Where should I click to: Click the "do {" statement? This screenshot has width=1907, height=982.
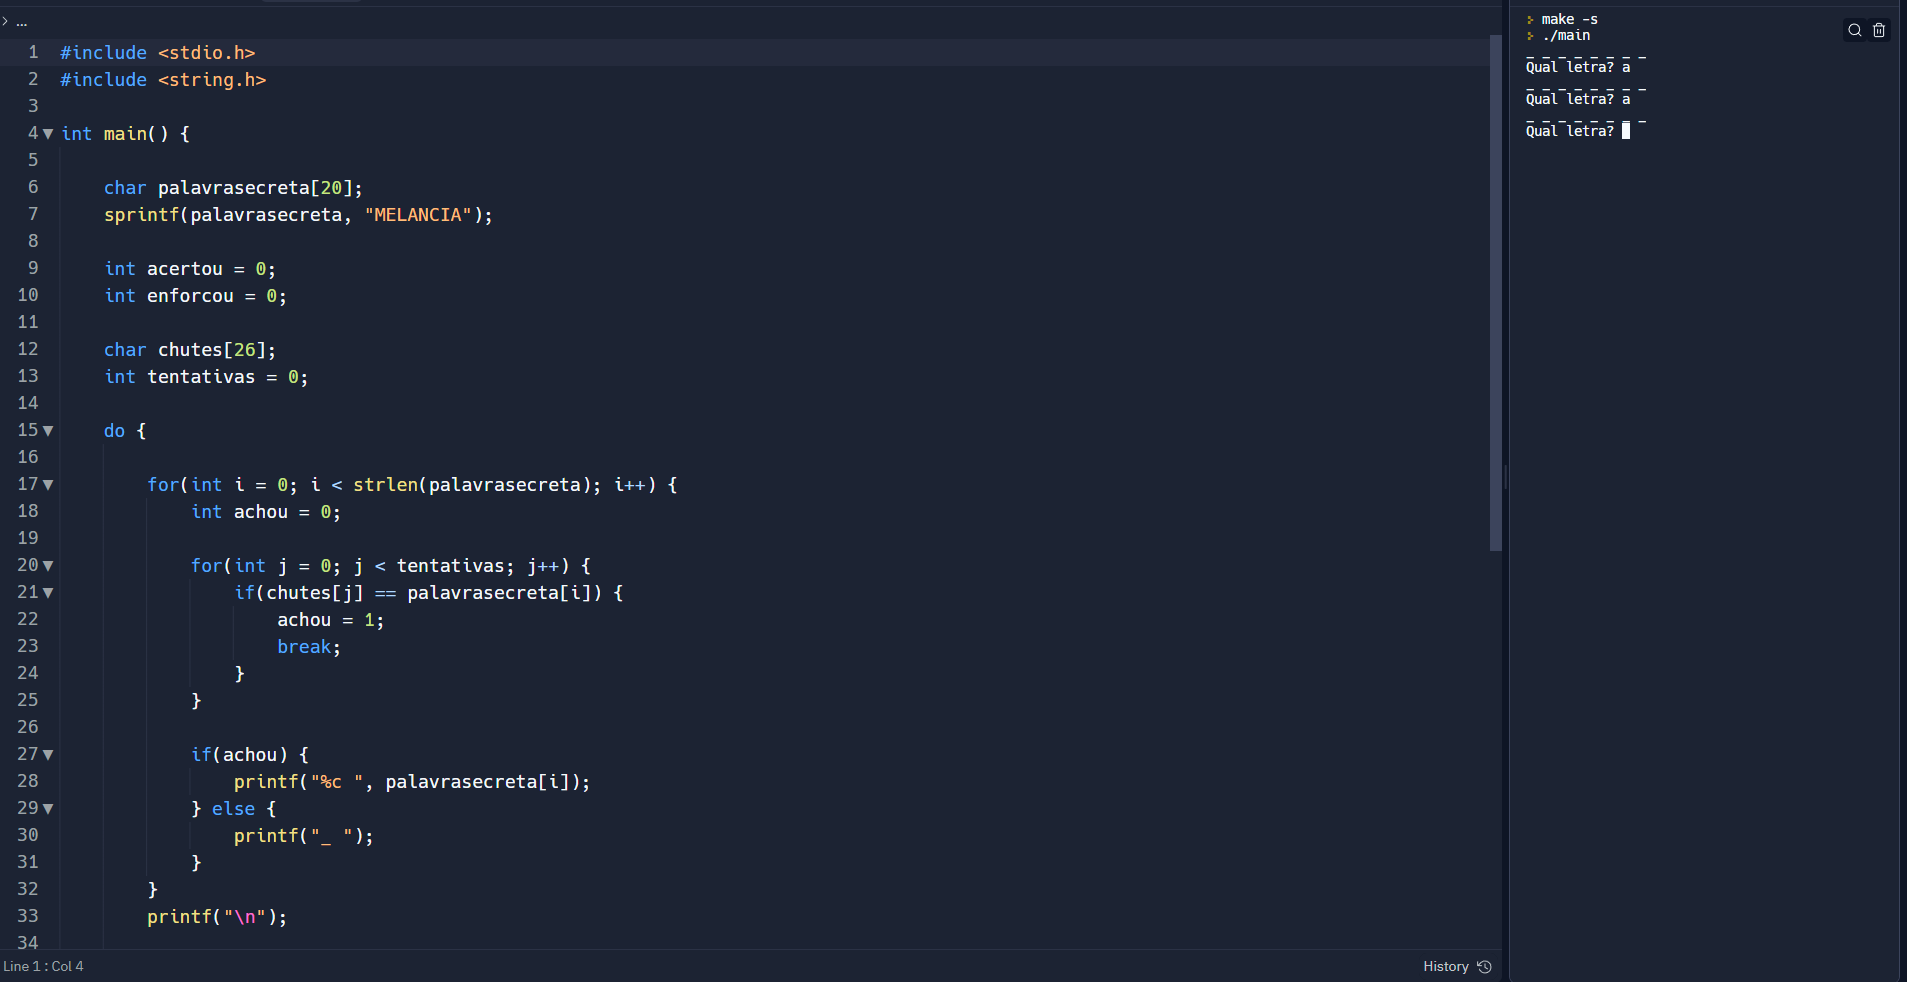(x=125, y=431)
